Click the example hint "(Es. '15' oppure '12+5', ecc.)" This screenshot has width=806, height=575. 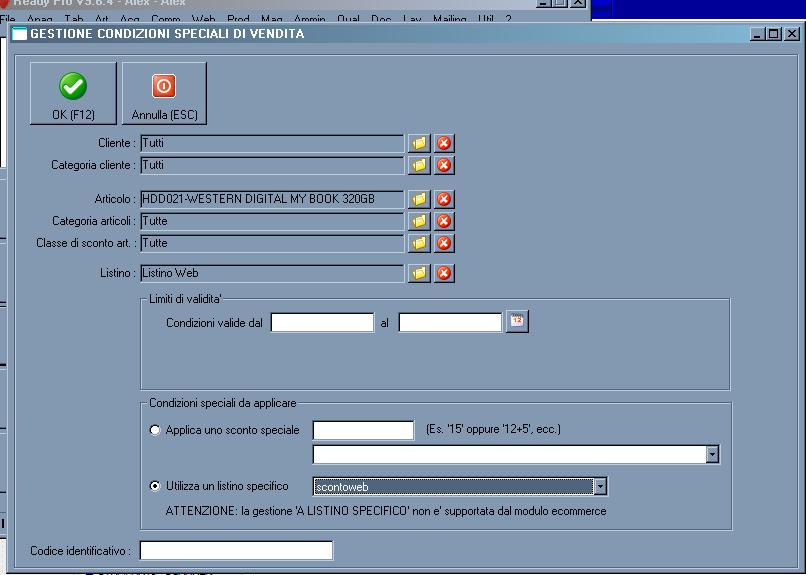(493, 429)
